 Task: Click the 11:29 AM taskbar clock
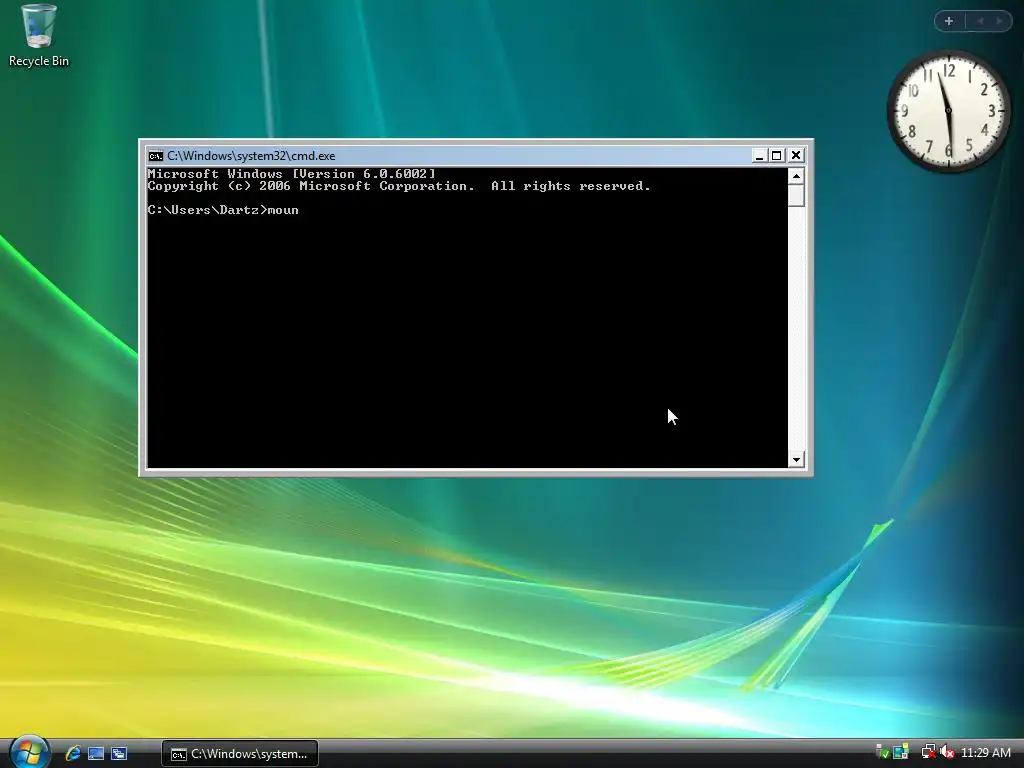(x=985, y=753)
